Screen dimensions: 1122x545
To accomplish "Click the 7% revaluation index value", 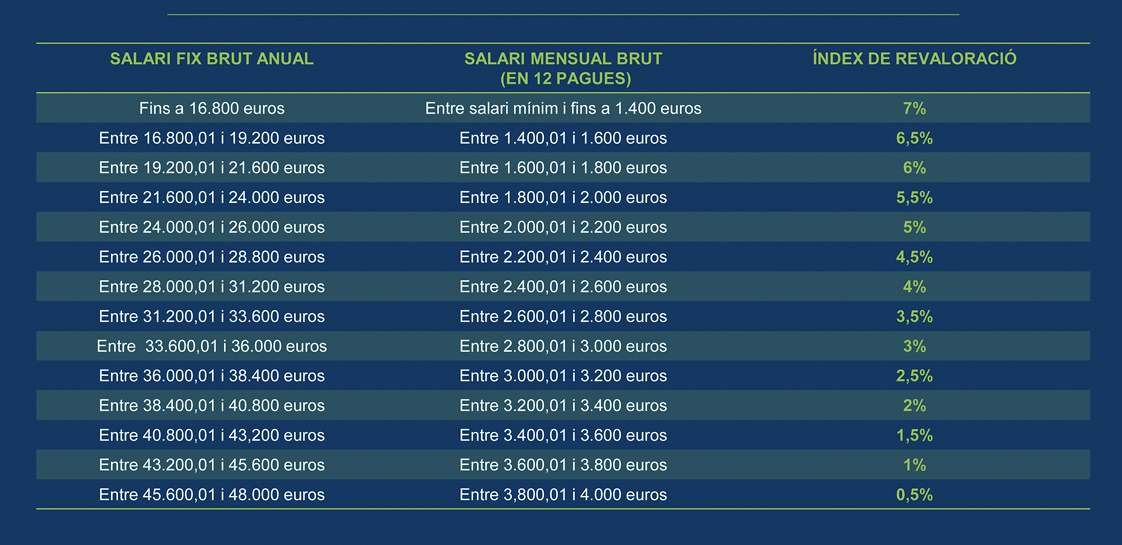I will point(914,108).
